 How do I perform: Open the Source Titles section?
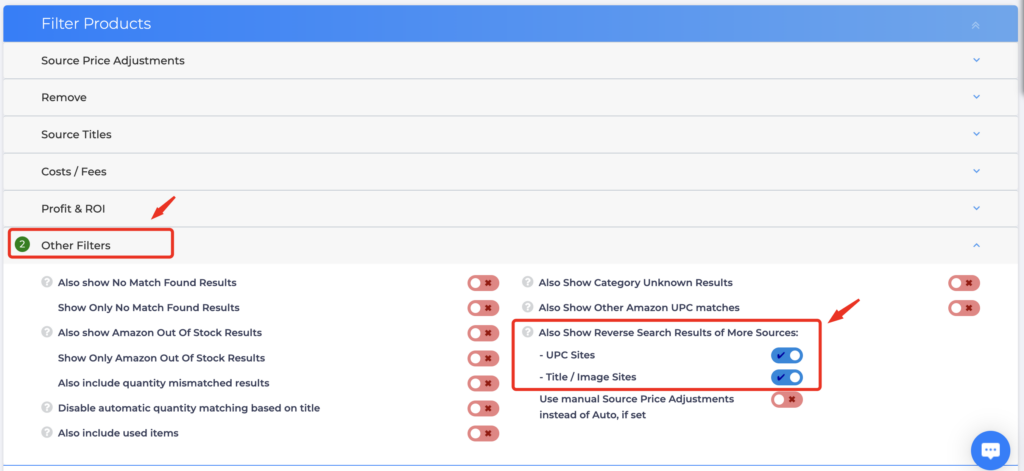tap(511, 135)
